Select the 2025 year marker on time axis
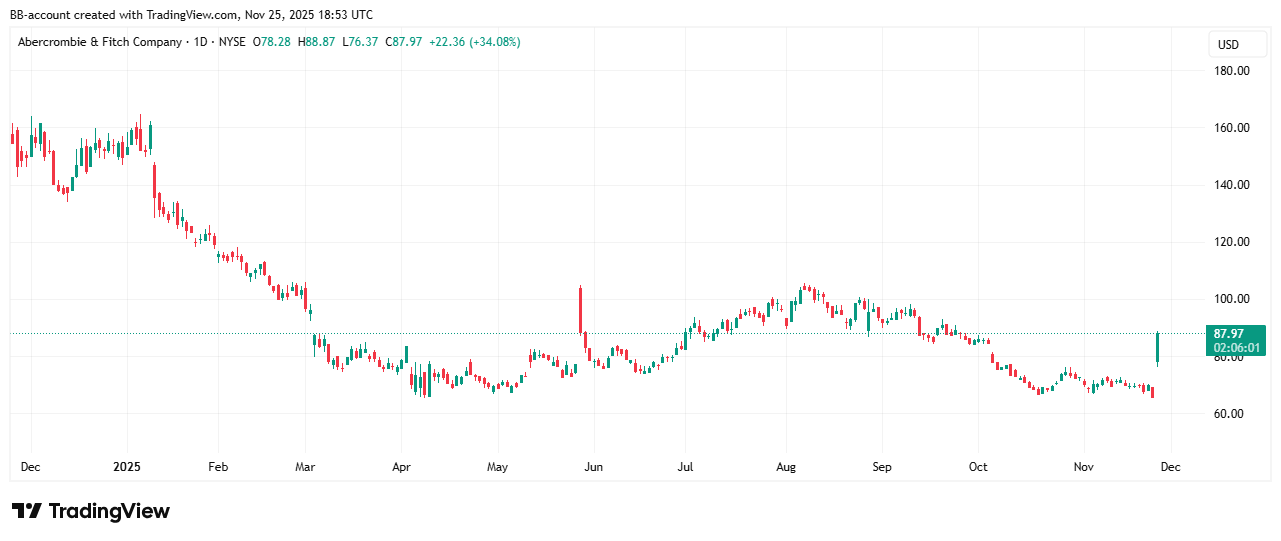Image resolution: width=1281 pixels, height=541 pixels. 127,467
